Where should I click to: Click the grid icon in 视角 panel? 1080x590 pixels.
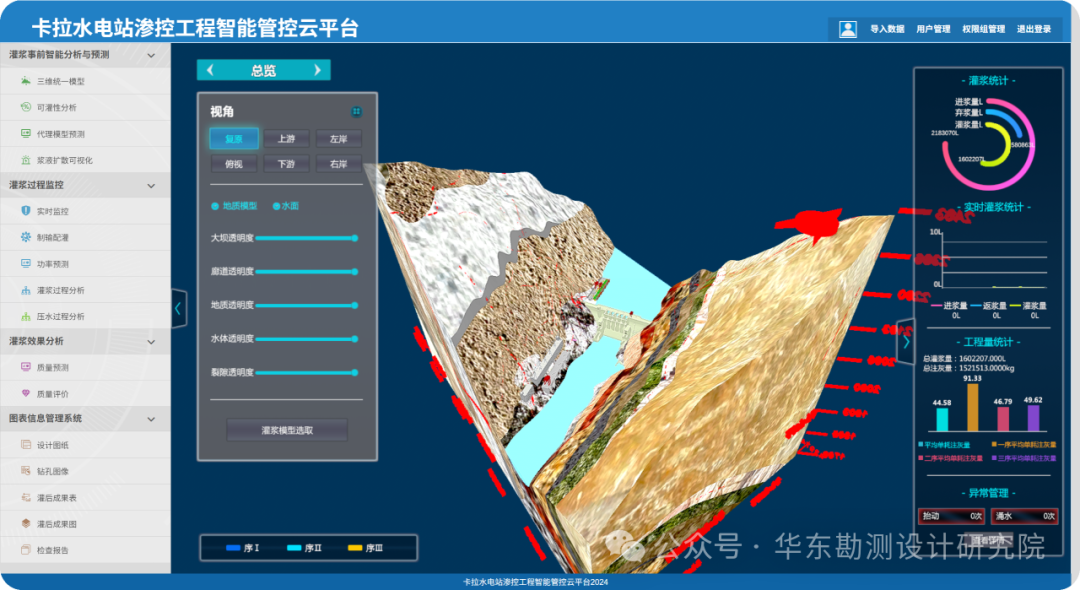click(x=356, y=112)
